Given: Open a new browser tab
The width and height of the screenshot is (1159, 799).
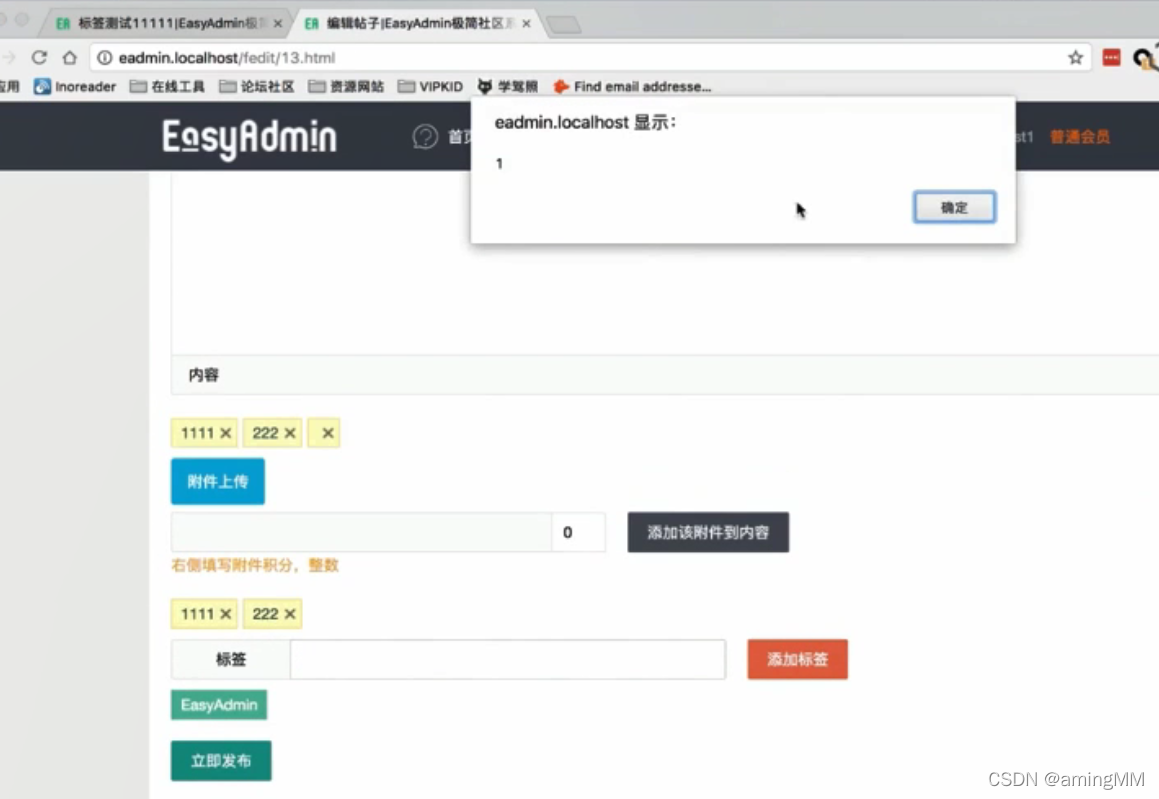Looking at the screenshot, I should (564, 24).
